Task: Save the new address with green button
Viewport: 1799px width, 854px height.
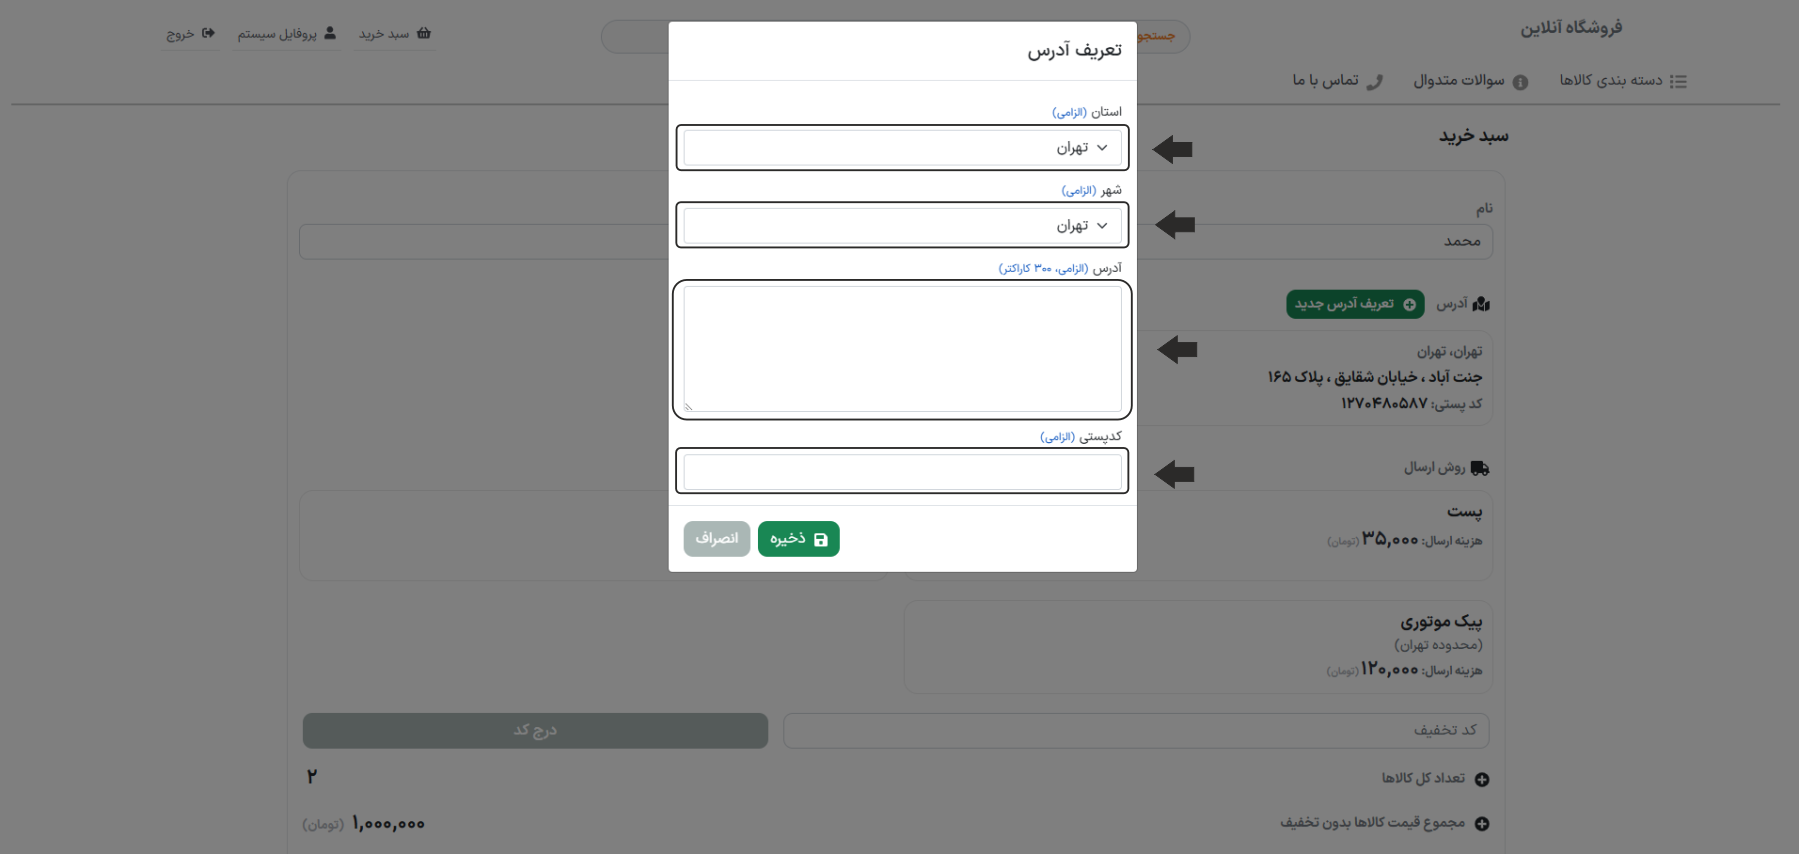Action: click(798, 539)
